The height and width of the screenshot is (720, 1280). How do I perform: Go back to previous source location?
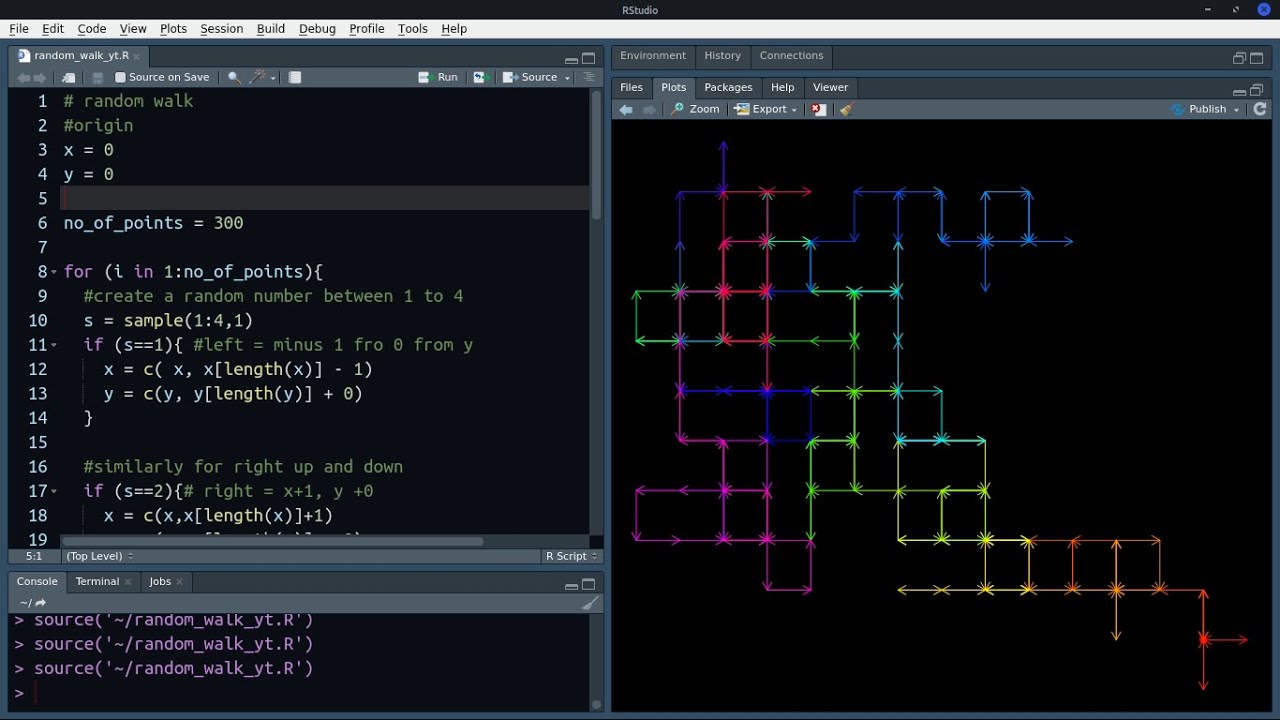point(24,77)
